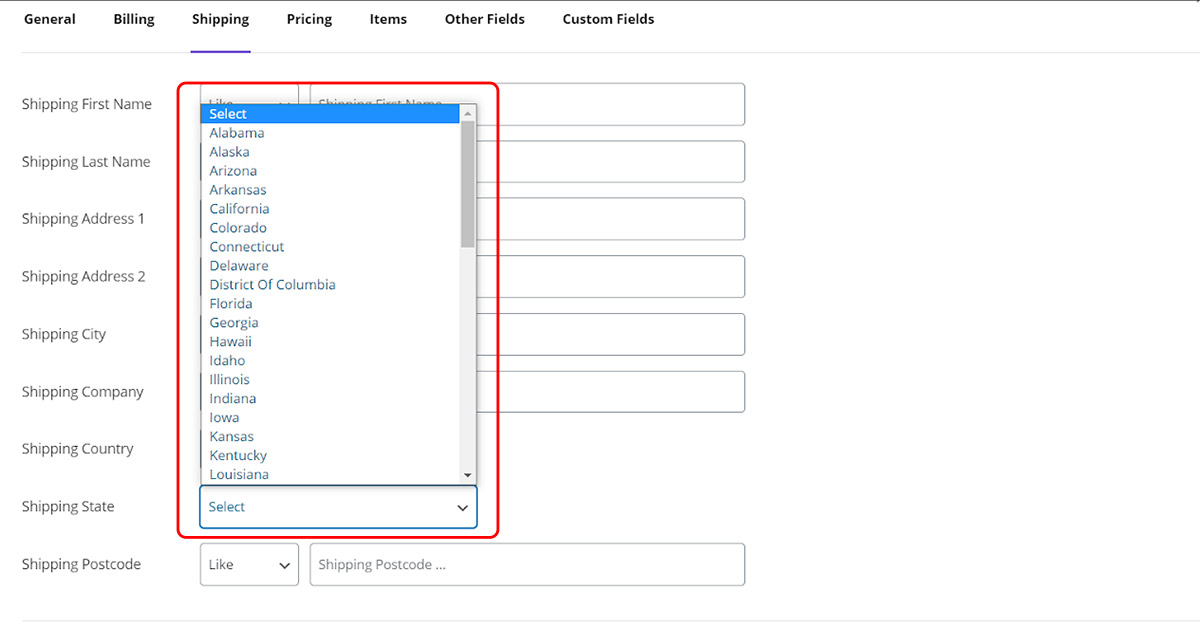Open the Custom Fields tab
This screenshot has width=1200, height=628.
point(608,19)
